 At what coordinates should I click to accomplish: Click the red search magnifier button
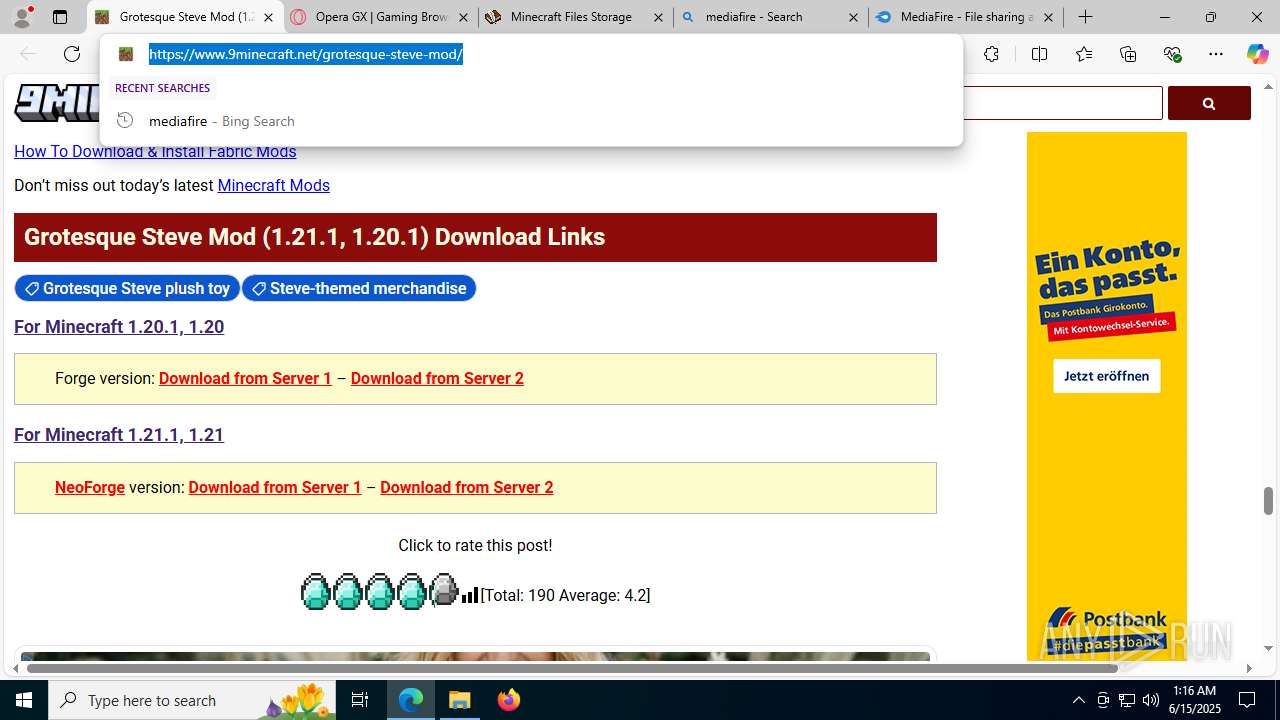(x=1209, y=103)
